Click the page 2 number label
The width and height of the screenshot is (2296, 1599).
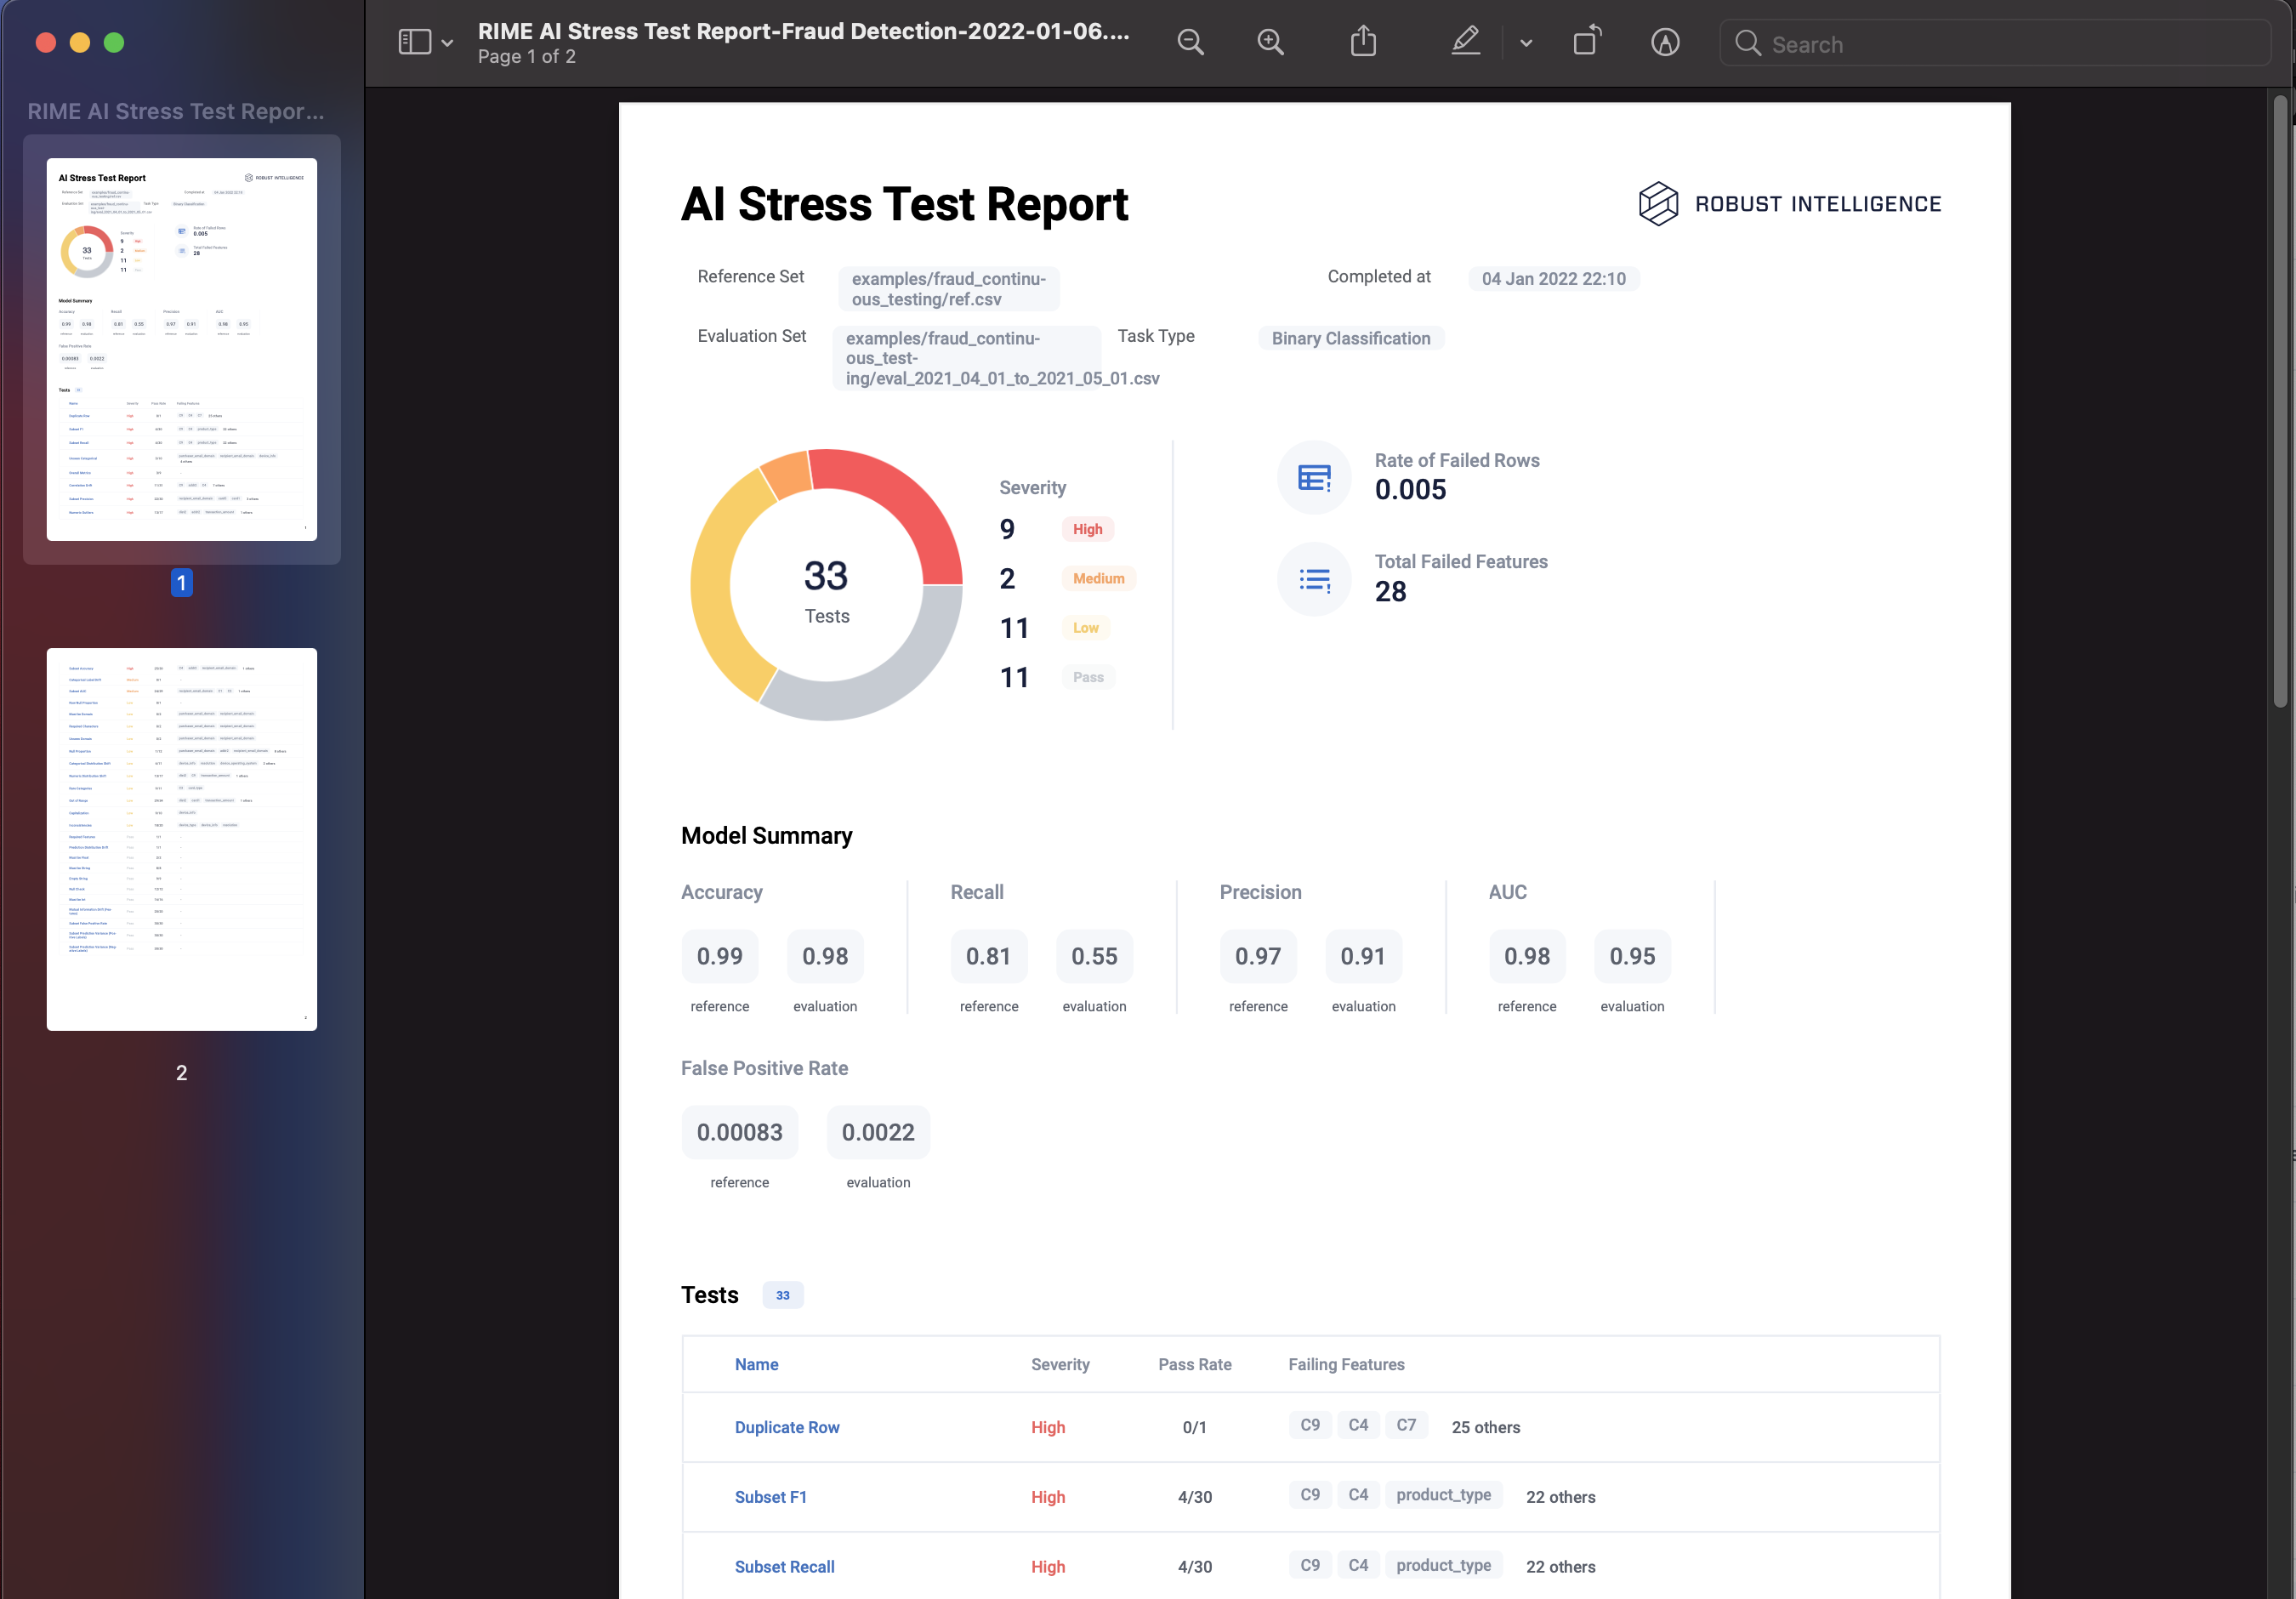click(x=181, y=1072)
